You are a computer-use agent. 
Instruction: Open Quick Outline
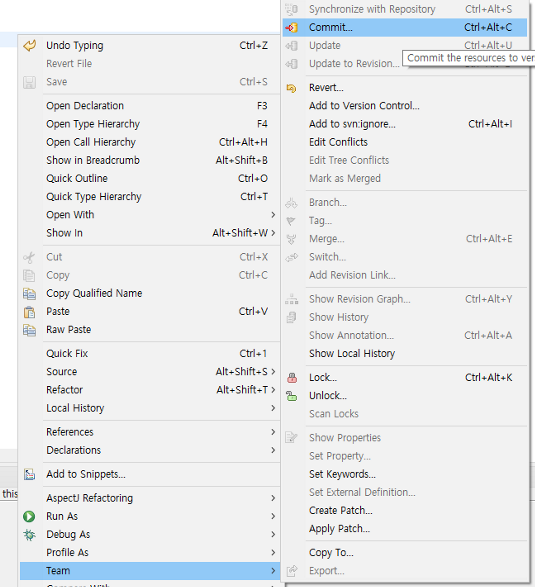(150, 179)
